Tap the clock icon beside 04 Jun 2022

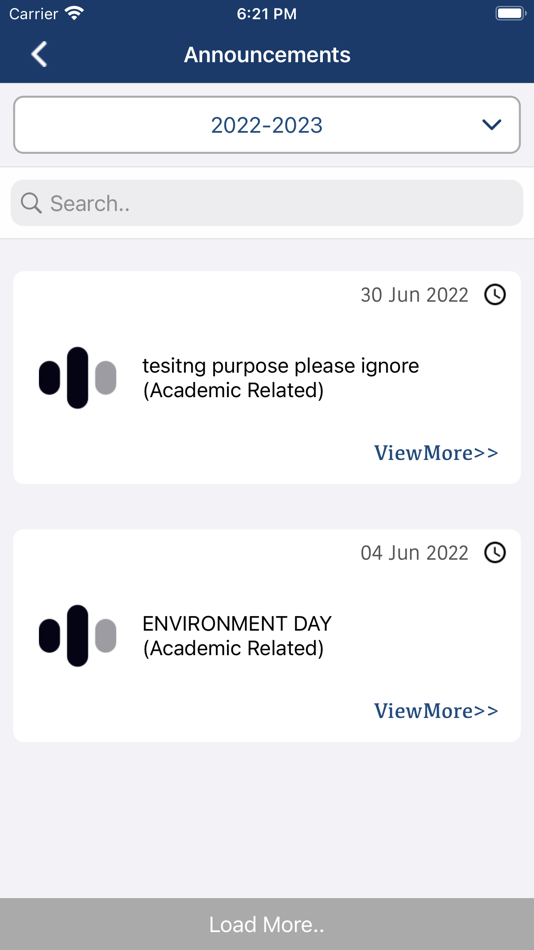(x=495, y=553)
